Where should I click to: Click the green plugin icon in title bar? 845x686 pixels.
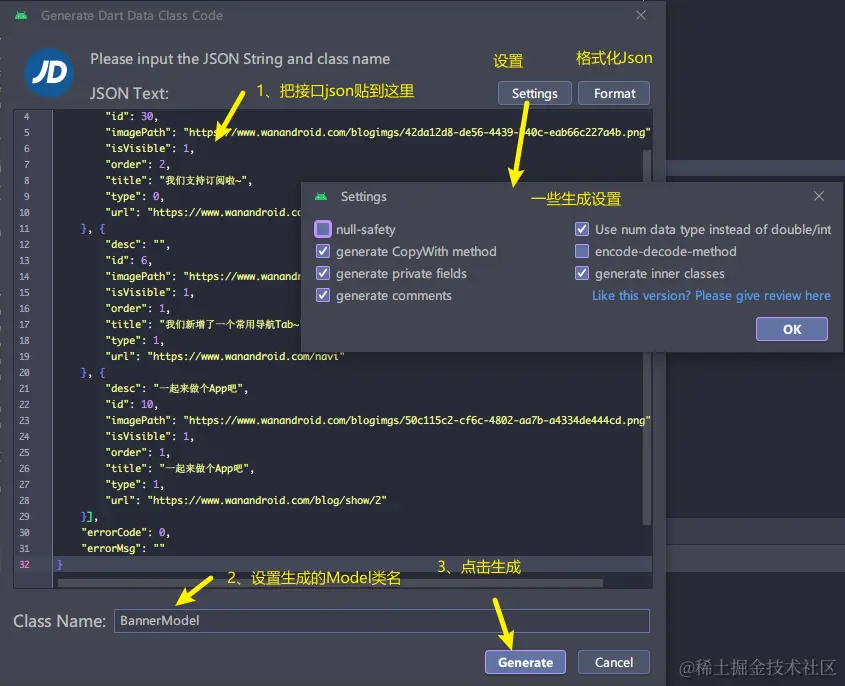pyautogui.click(x=23, y=15)
